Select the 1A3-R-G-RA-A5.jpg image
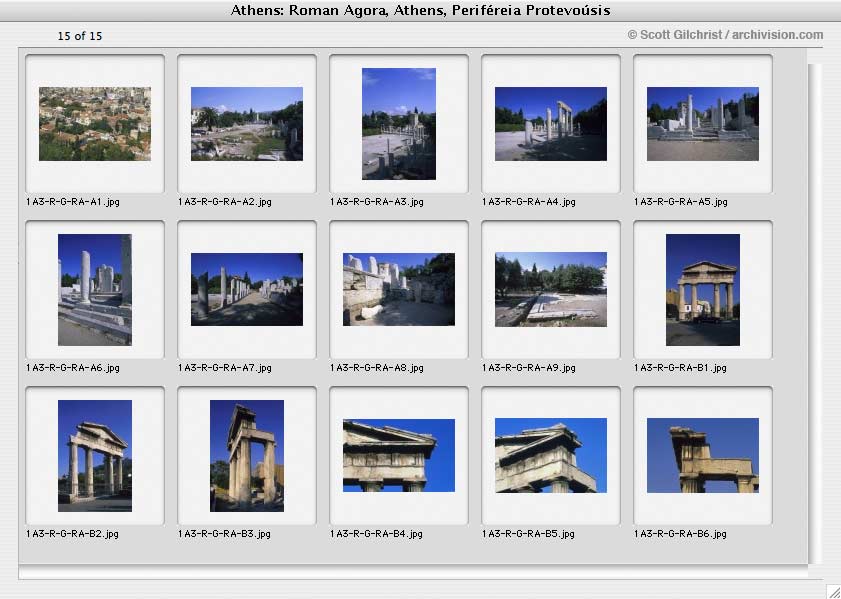Viewport: 841px width, 599px height. (x=703, y=124)
